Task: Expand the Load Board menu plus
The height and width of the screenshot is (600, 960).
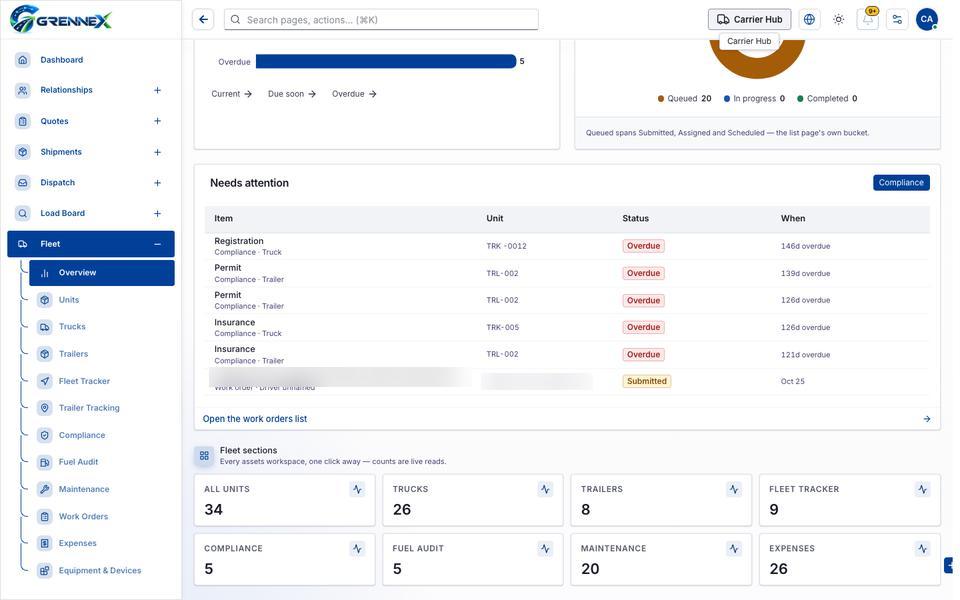Action: pos(157,213)
